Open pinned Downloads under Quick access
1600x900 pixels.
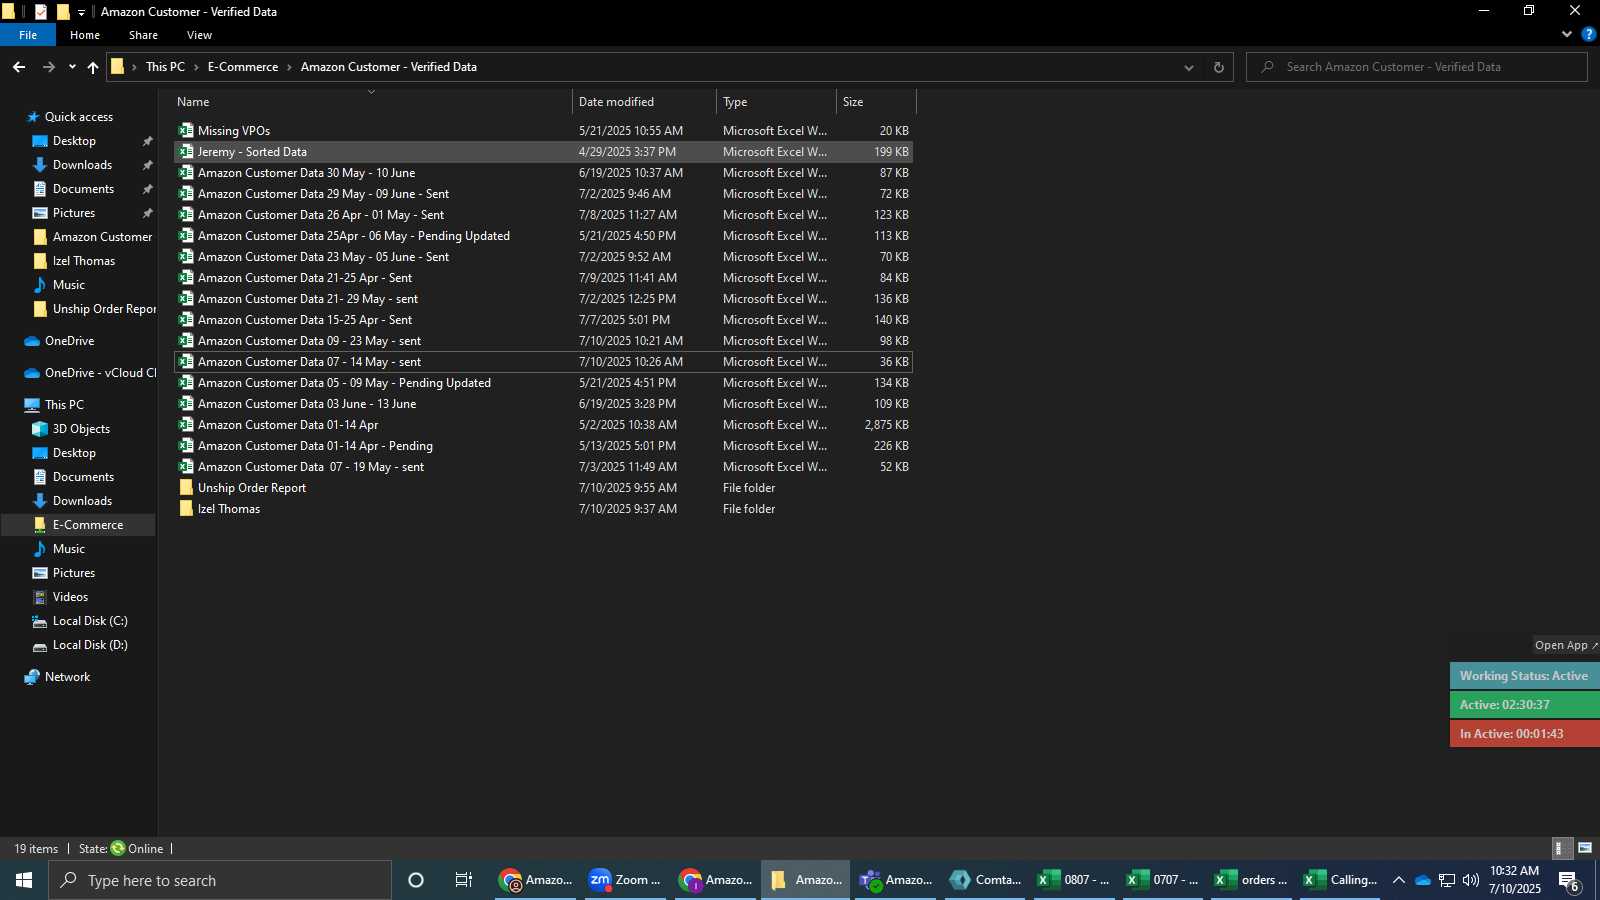[x=82, y=165]
